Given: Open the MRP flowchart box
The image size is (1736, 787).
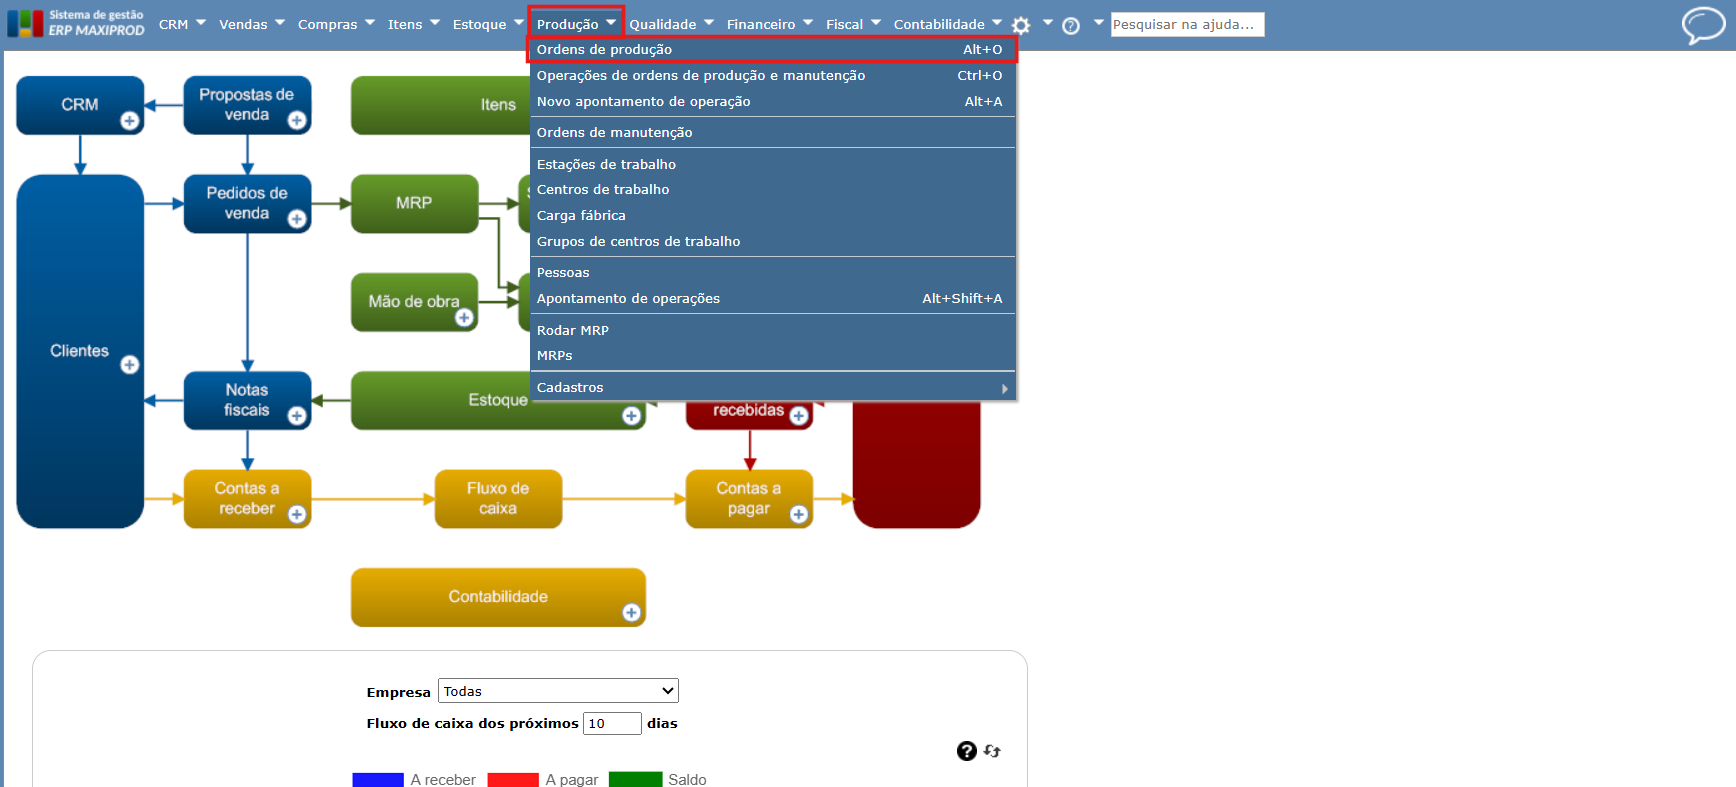Looking at the screenshot, I should point(414,203).
